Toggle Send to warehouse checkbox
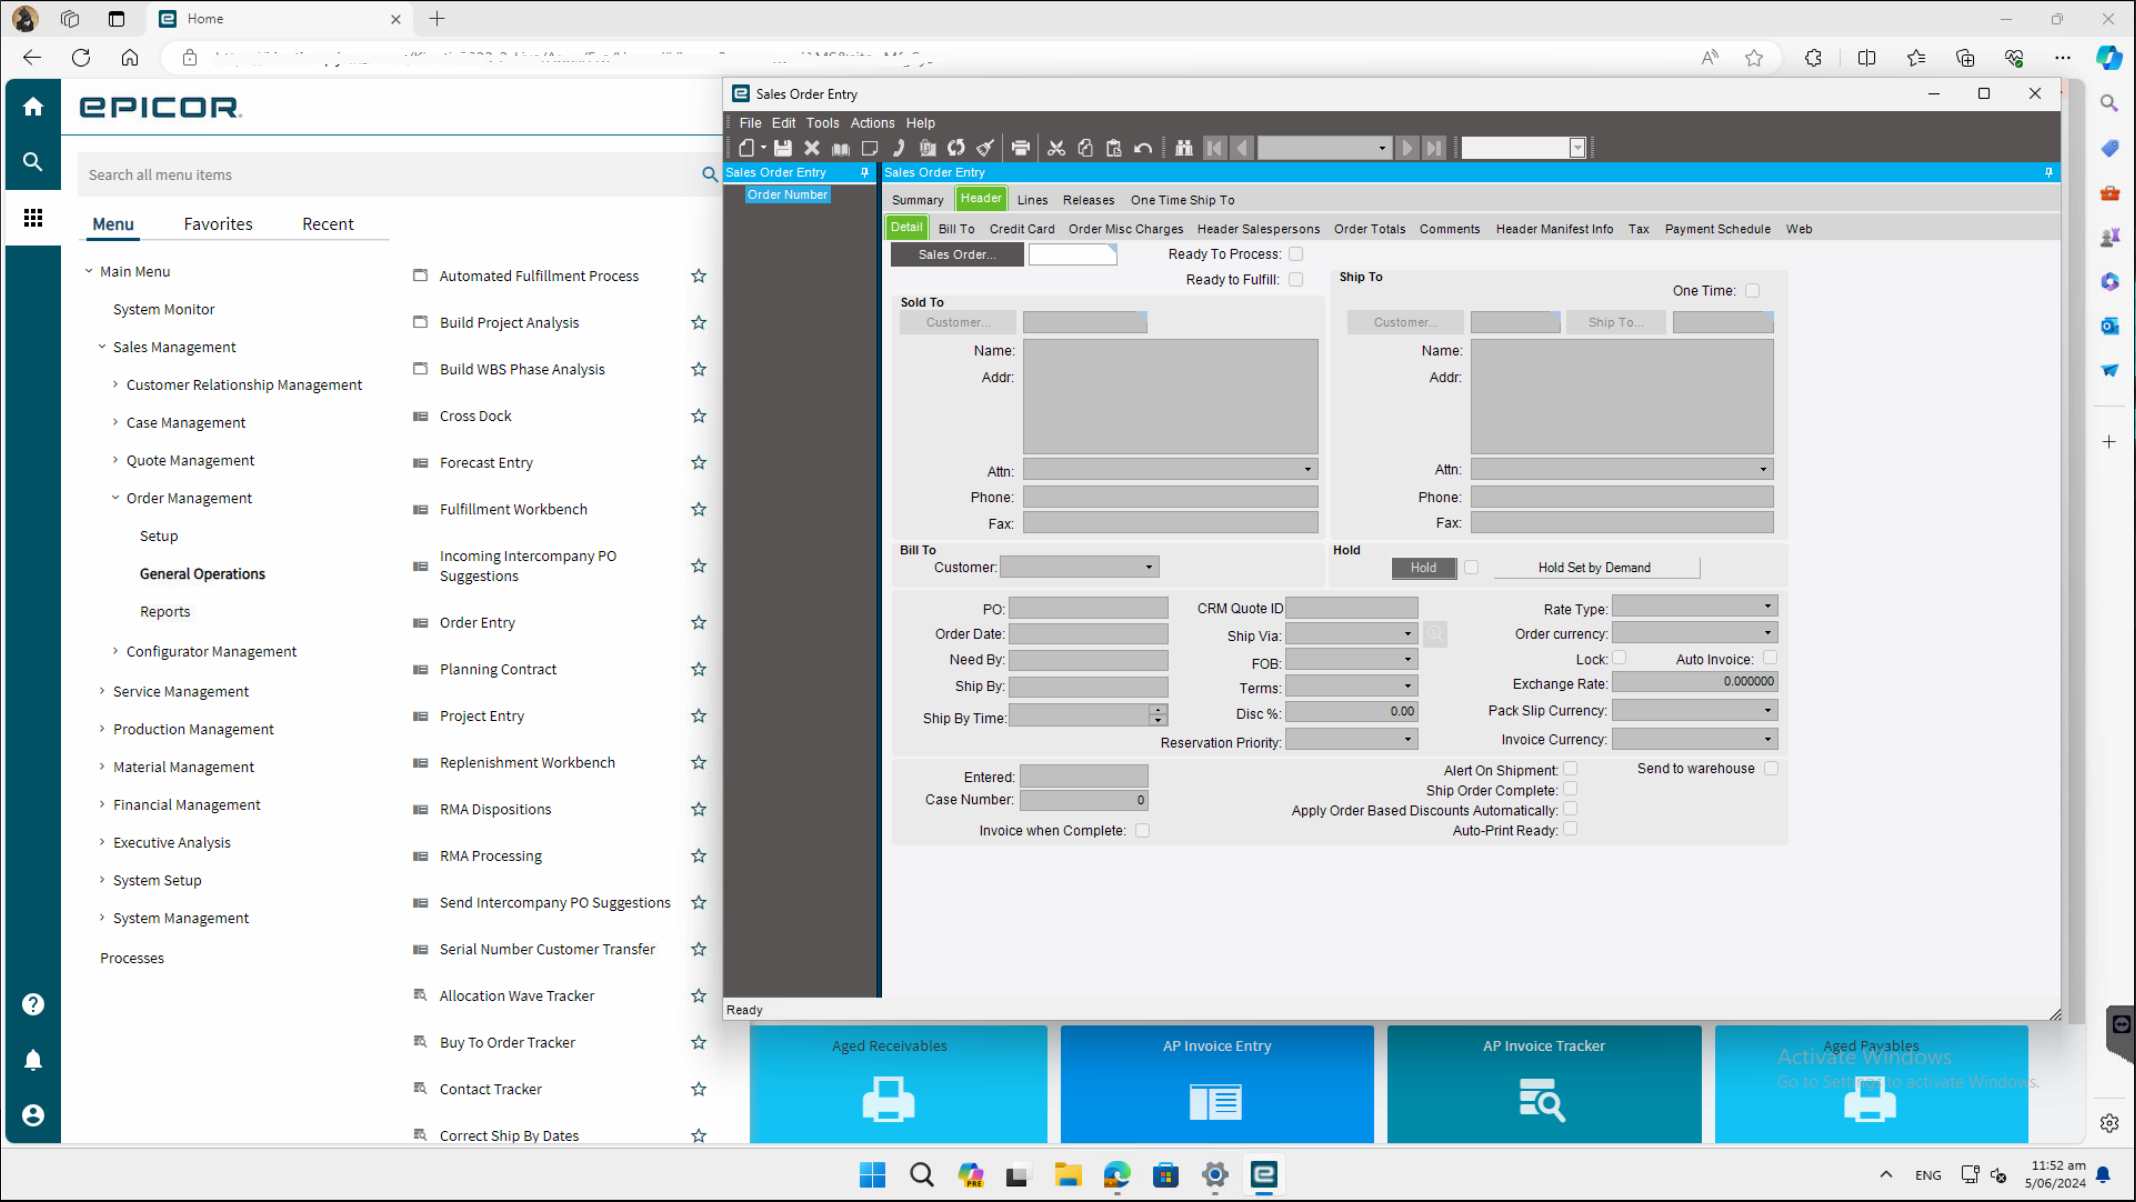 tap(1771, 768)
